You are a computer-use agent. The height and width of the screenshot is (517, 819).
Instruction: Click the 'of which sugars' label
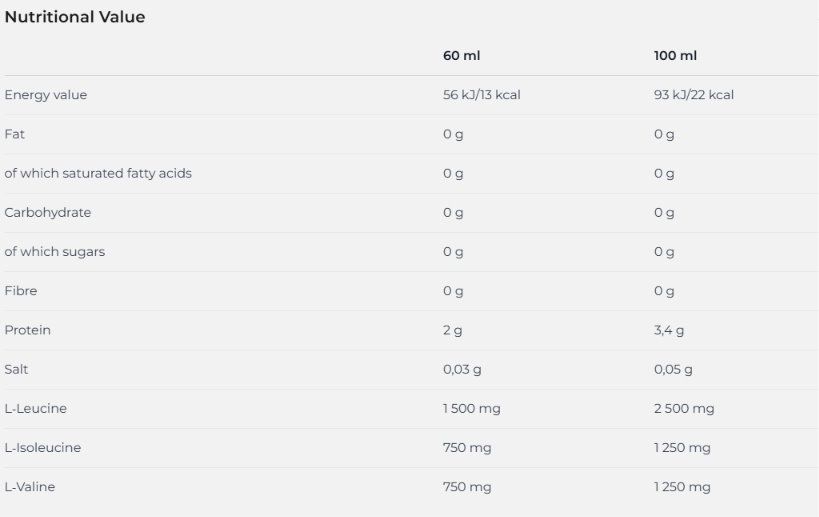[54, 252]
